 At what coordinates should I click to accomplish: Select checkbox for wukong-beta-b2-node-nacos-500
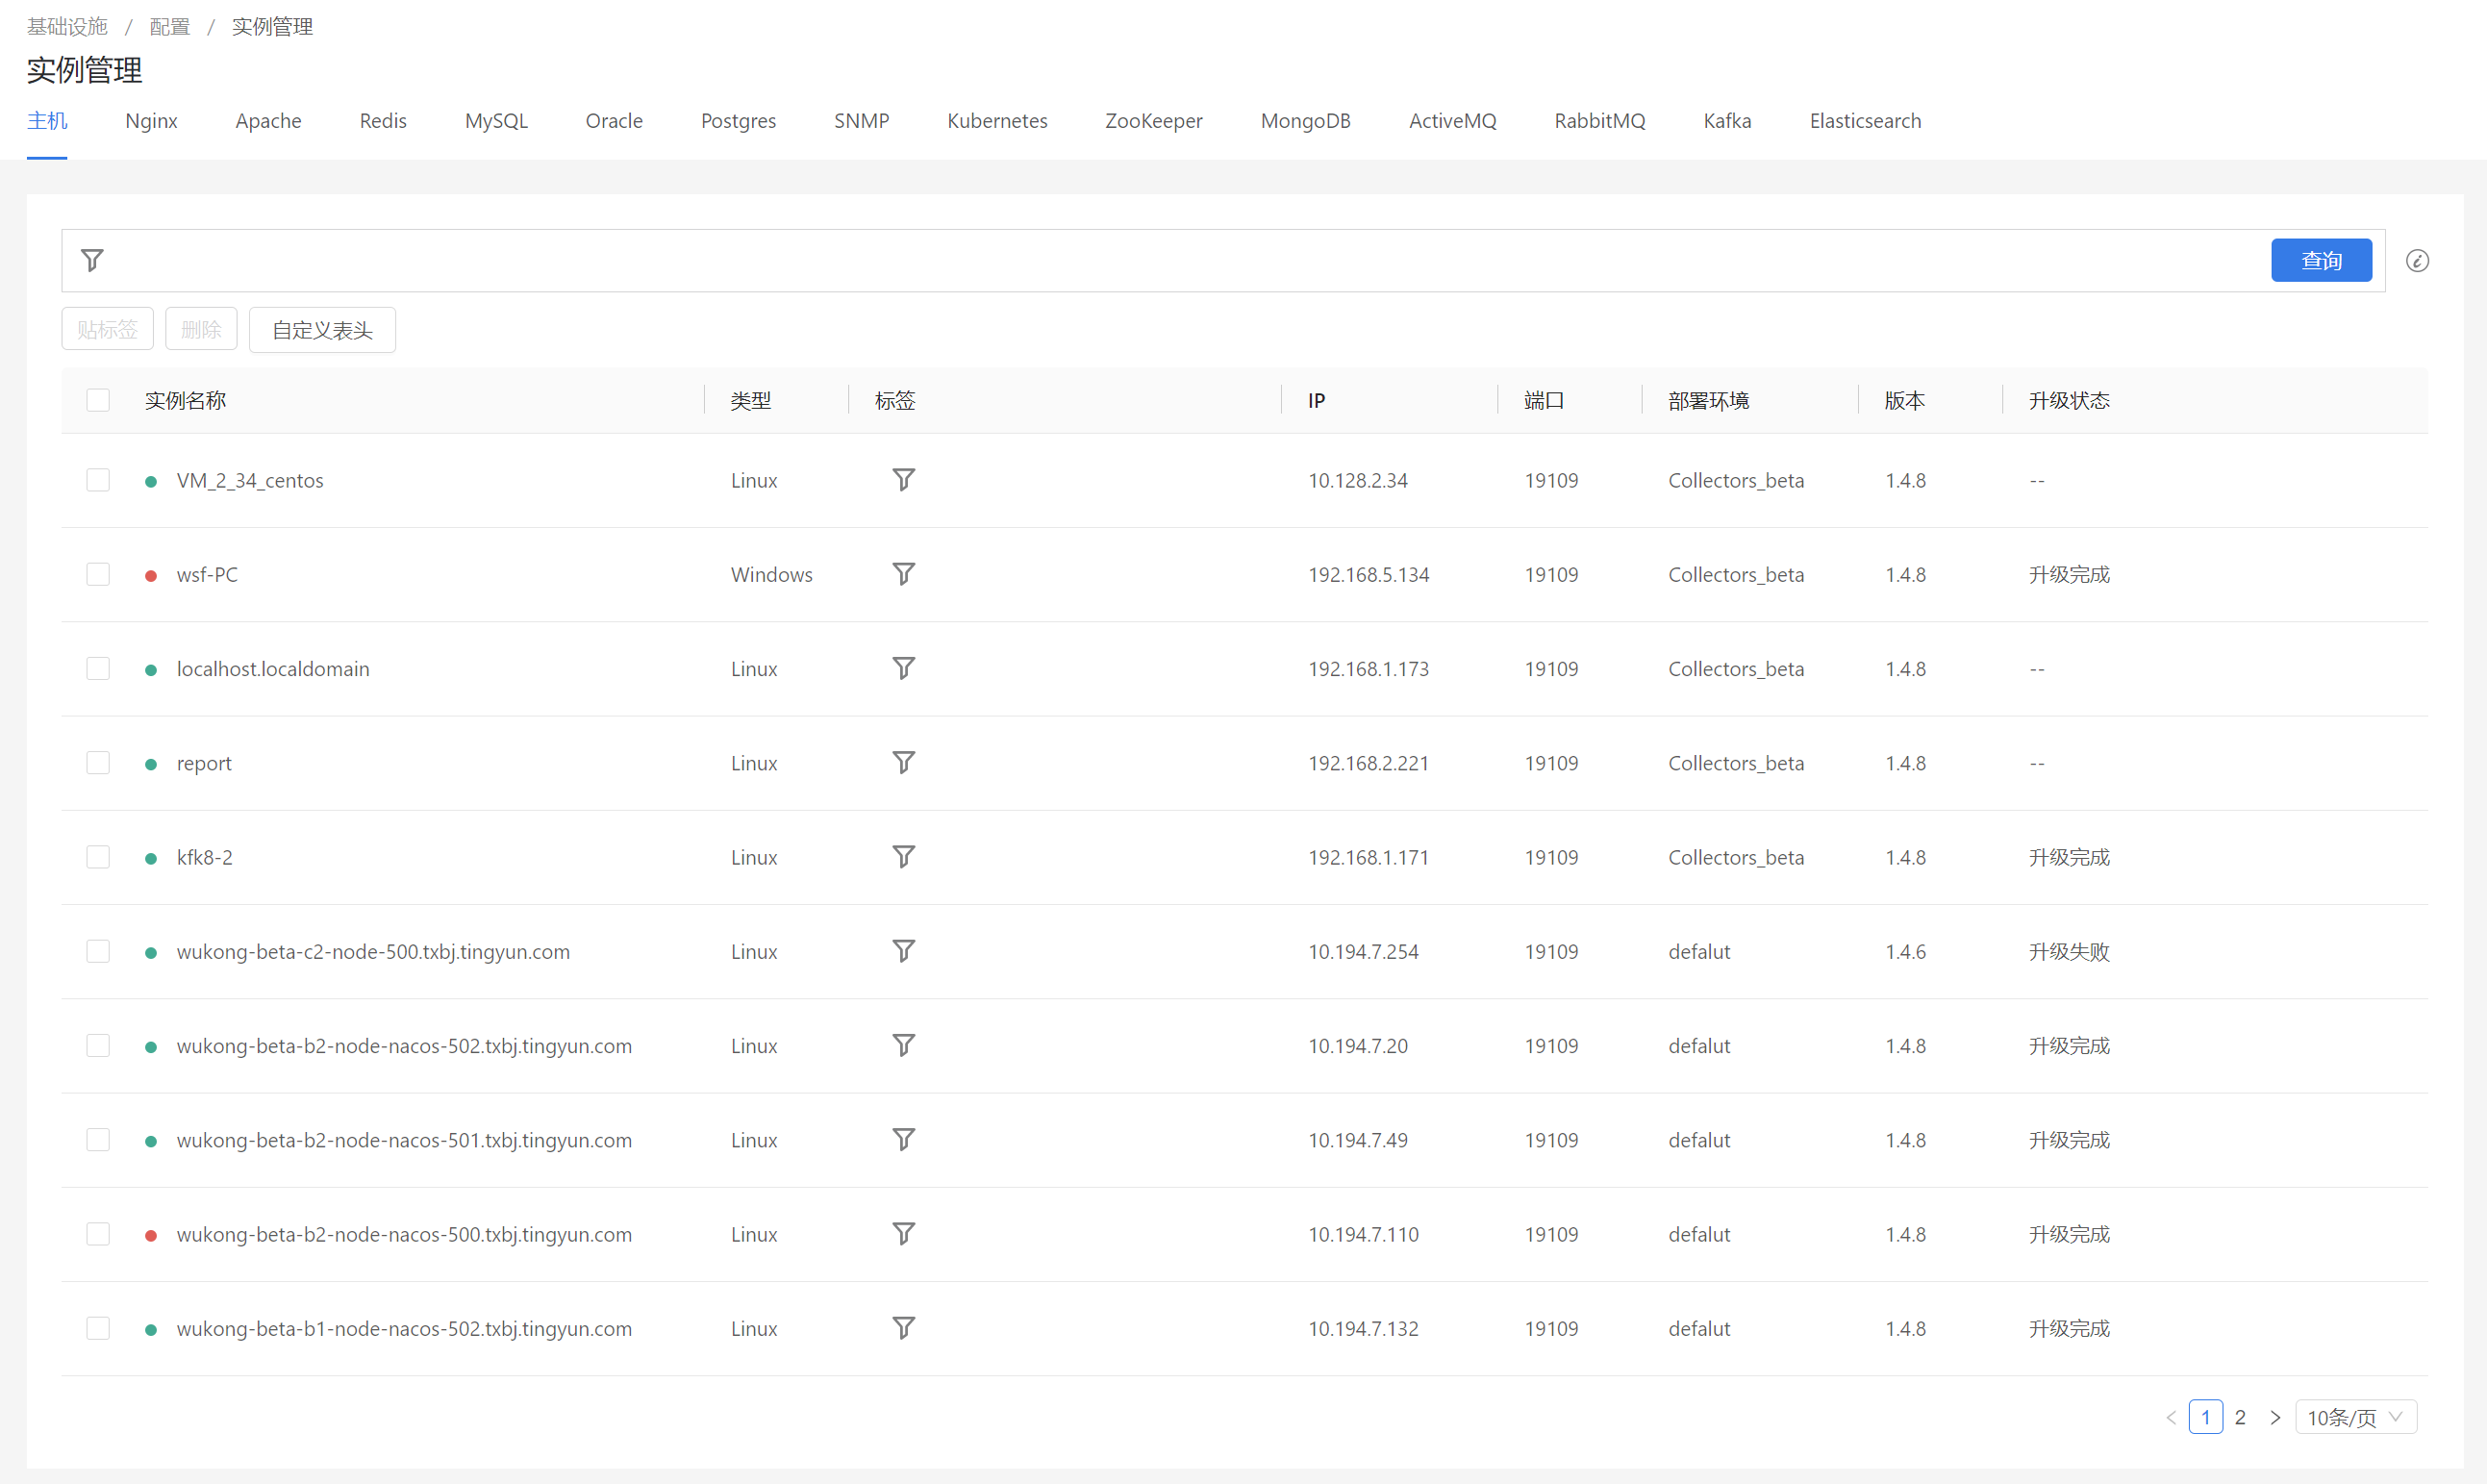pos(98,1234)
